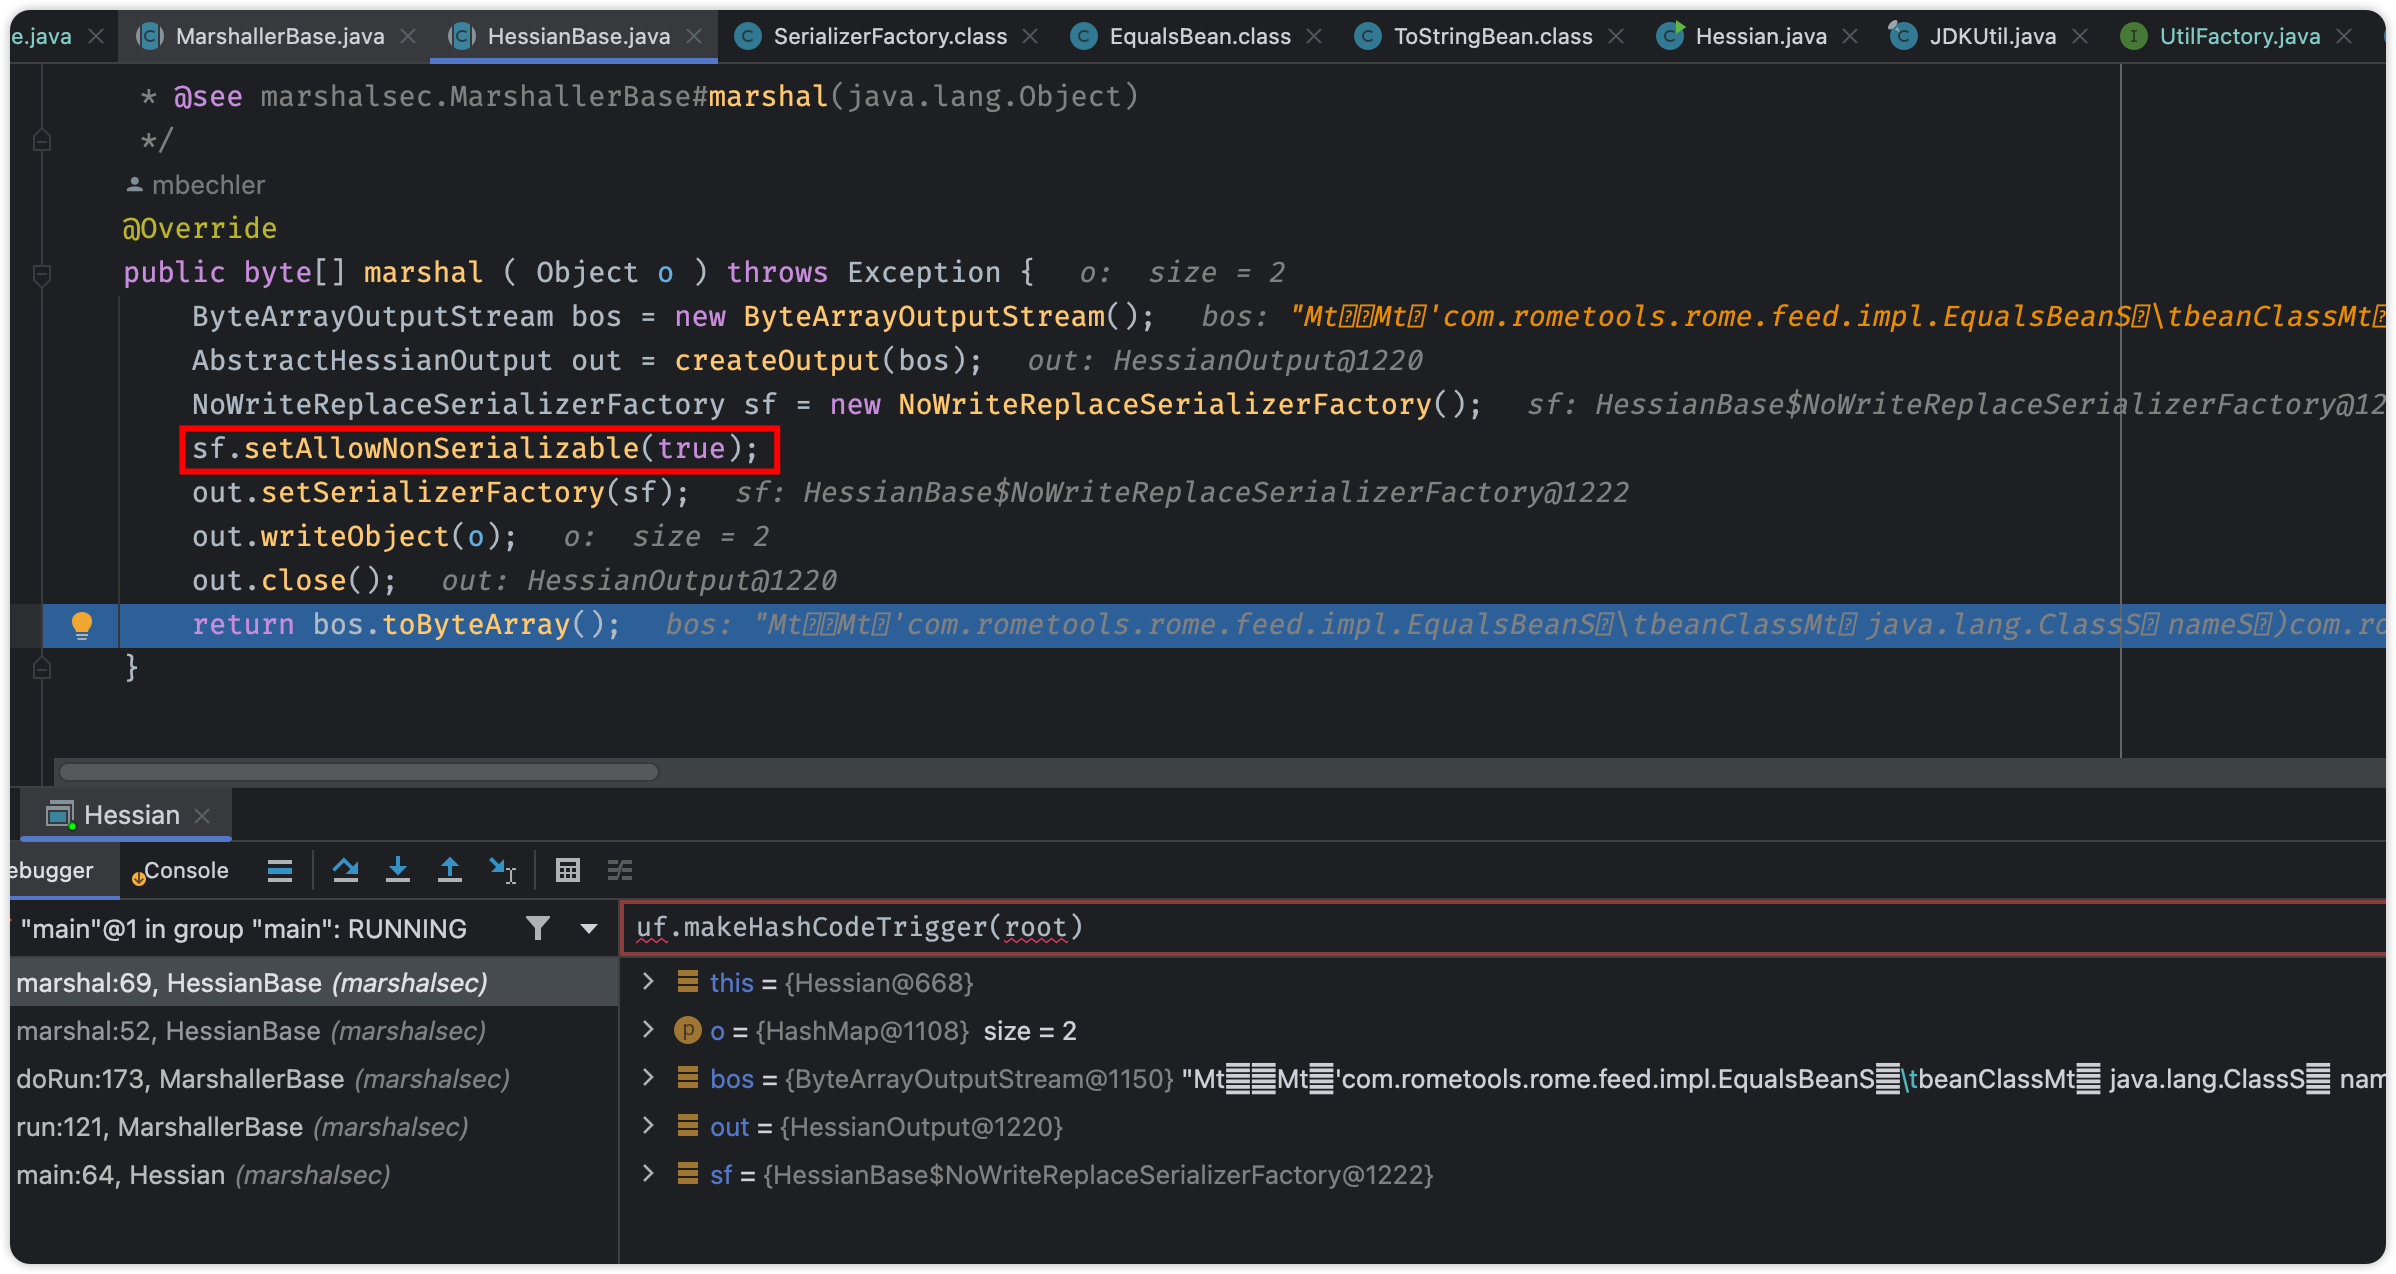The image size is (2396, 1274).
Task: Click the field icon beside 'bos'
Action: [x=688, y=1078]
